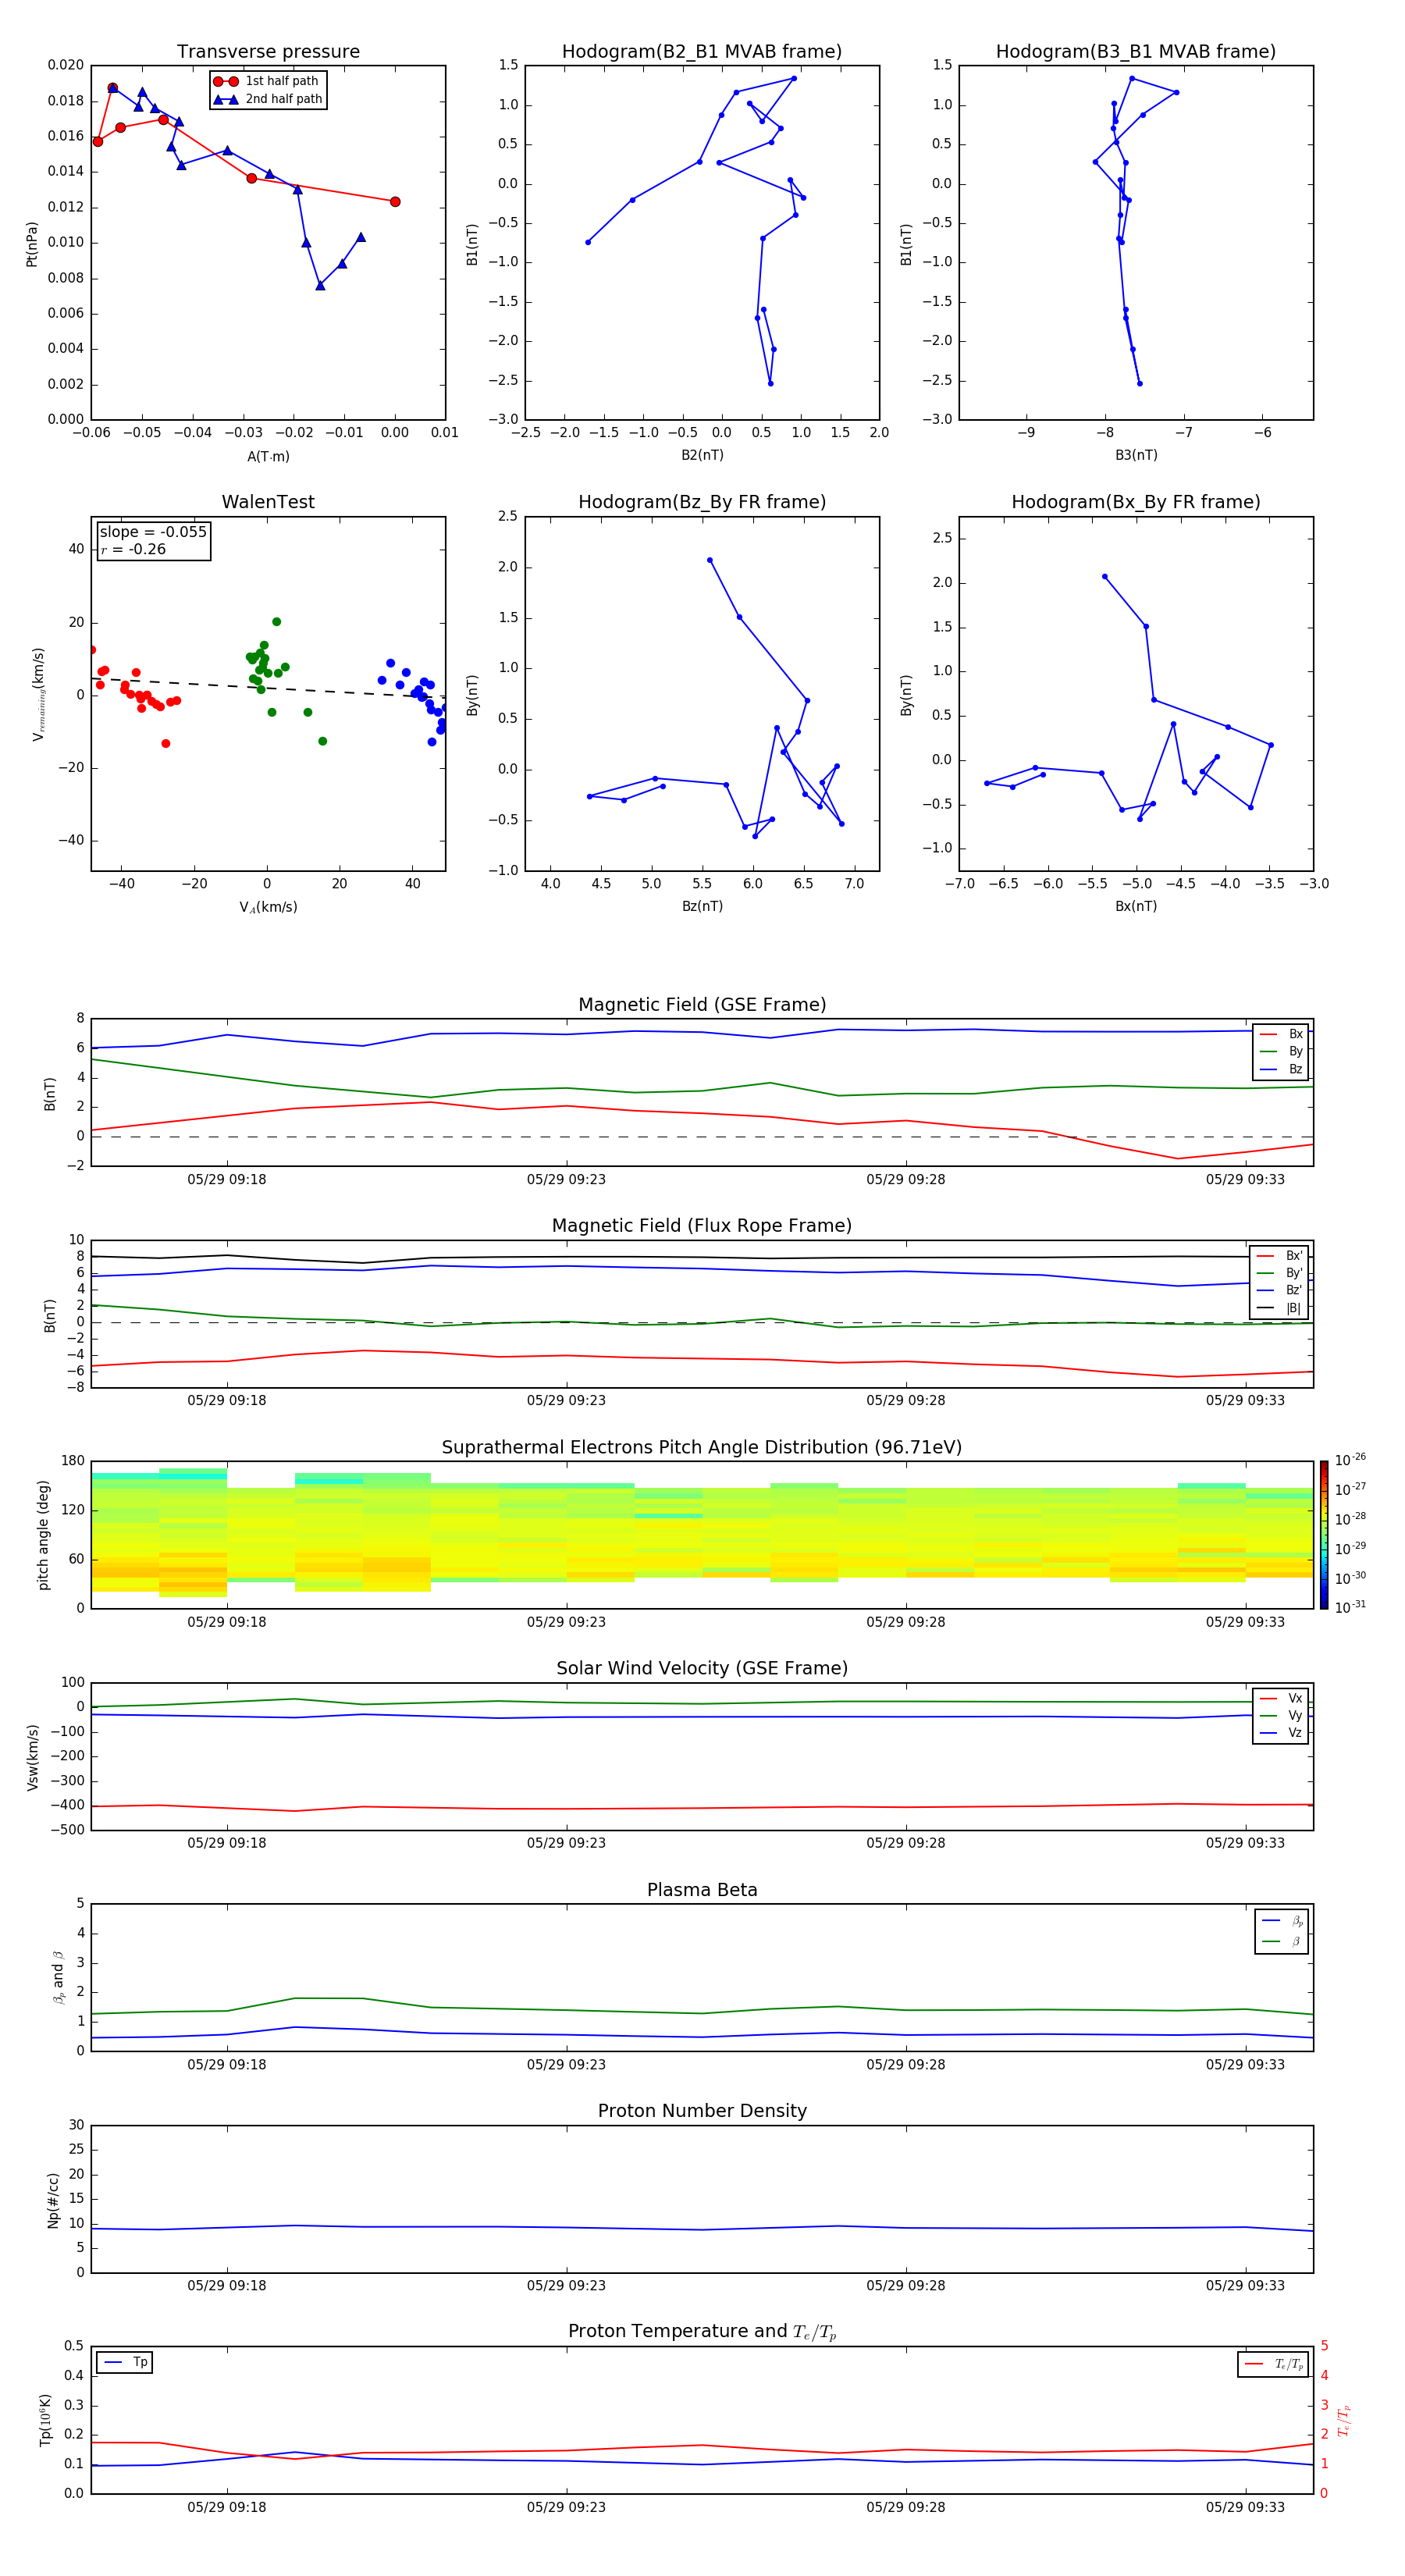Select 'Vx' in the solar wind legend
1405x2576 pixels.
[1281, 1698]
